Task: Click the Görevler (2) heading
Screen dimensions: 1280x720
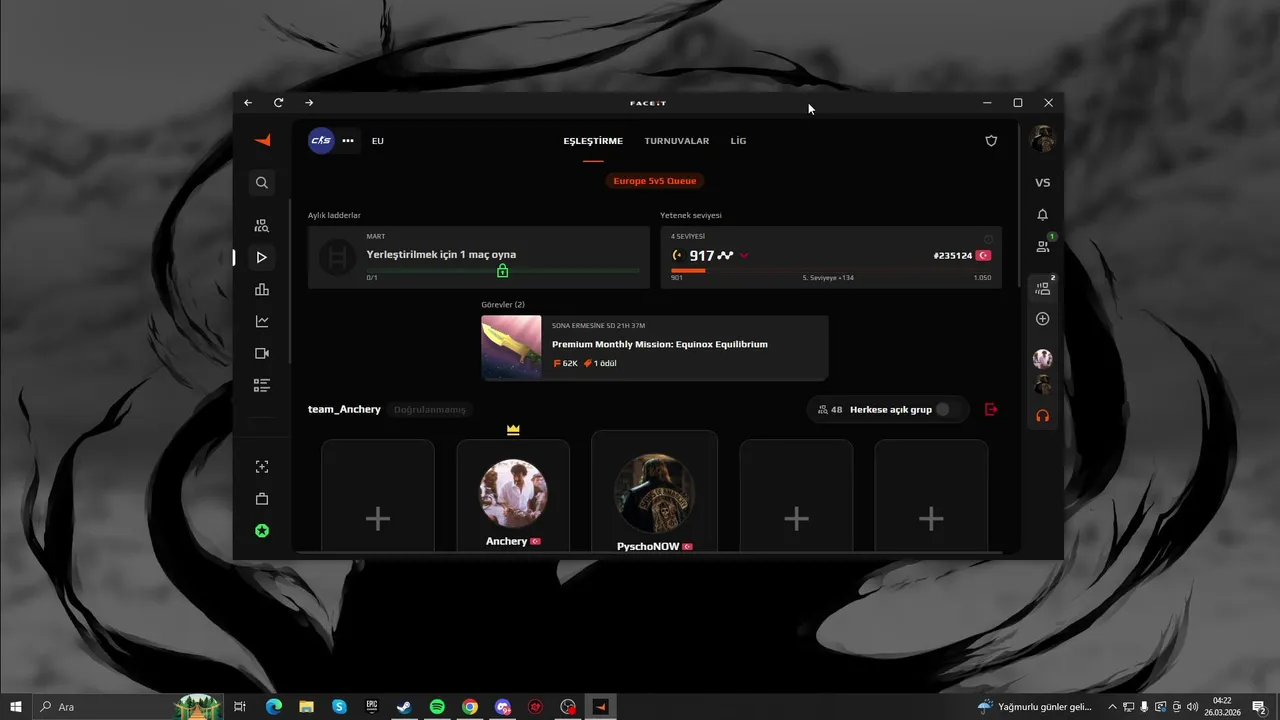Action: pos(503,305)
